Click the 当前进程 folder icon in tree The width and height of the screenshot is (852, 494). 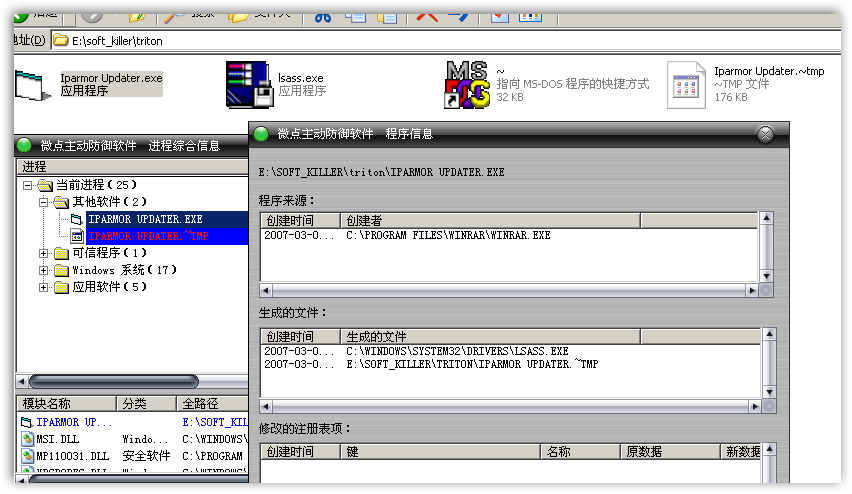[45, 186]
